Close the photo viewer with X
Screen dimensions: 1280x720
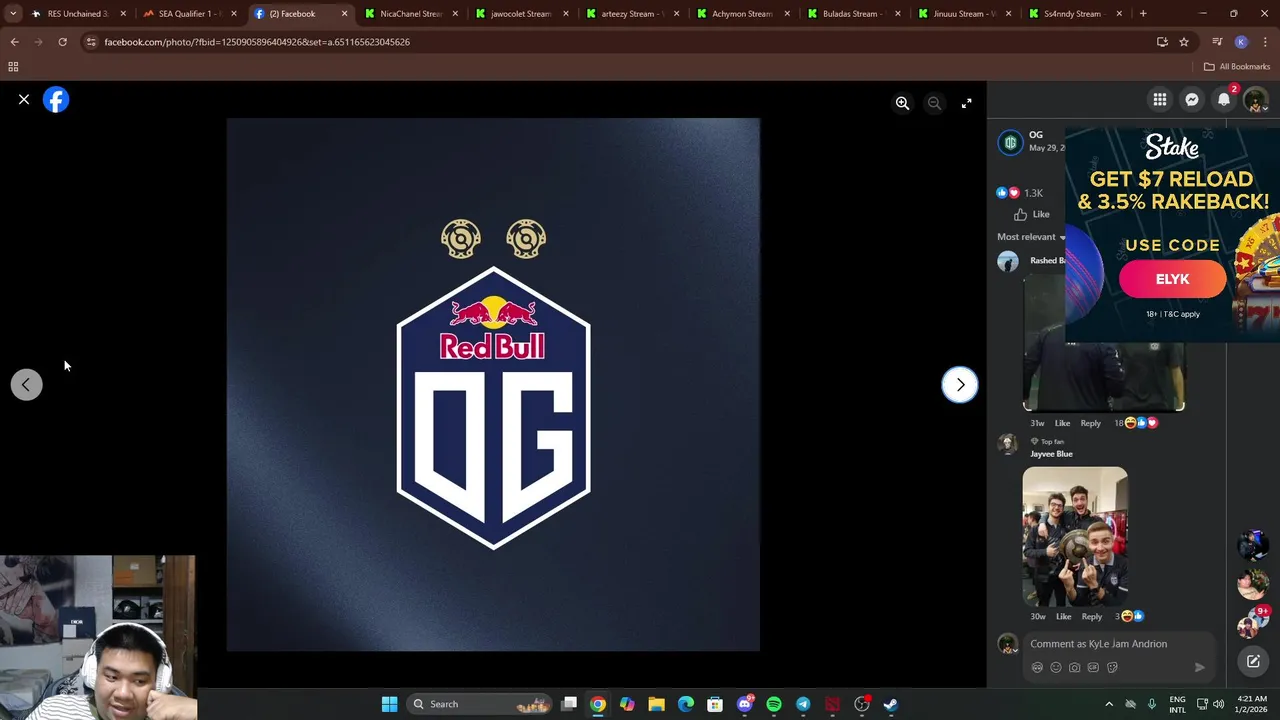[x=24, y=100]
